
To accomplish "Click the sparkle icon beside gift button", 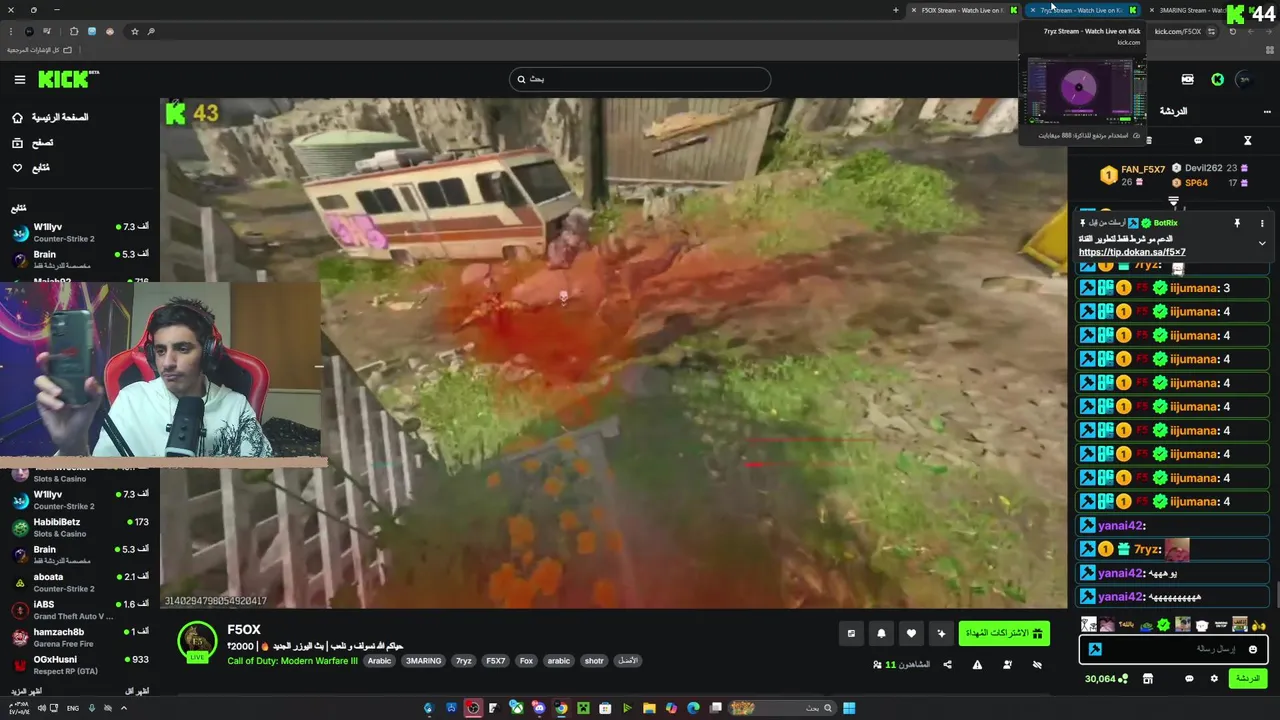I will (x=941, y=633).
